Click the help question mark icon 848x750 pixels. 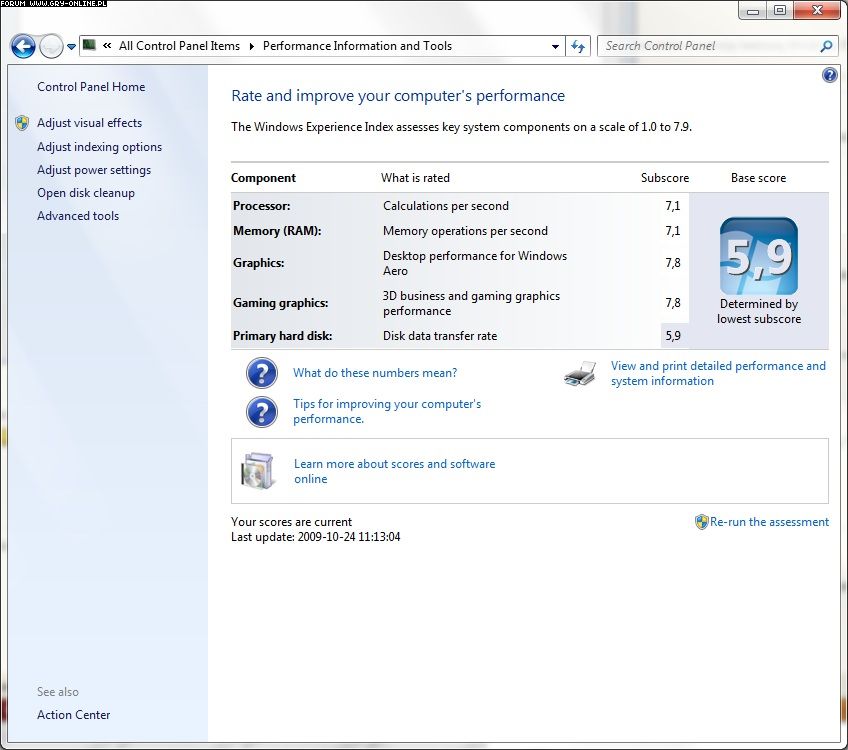(x=829, y=75)
